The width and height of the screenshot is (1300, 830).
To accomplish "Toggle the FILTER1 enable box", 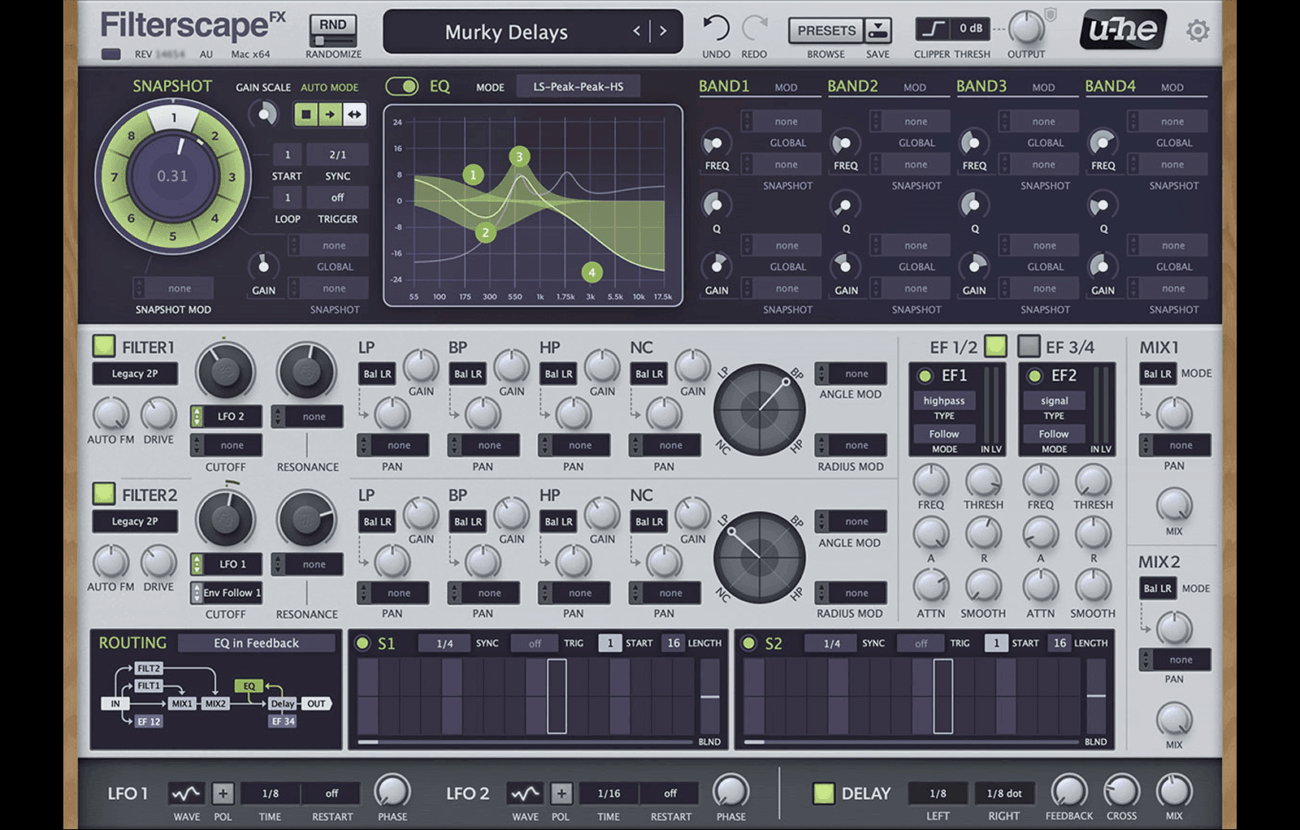I will pyautogui.click(x=104, y=346).
